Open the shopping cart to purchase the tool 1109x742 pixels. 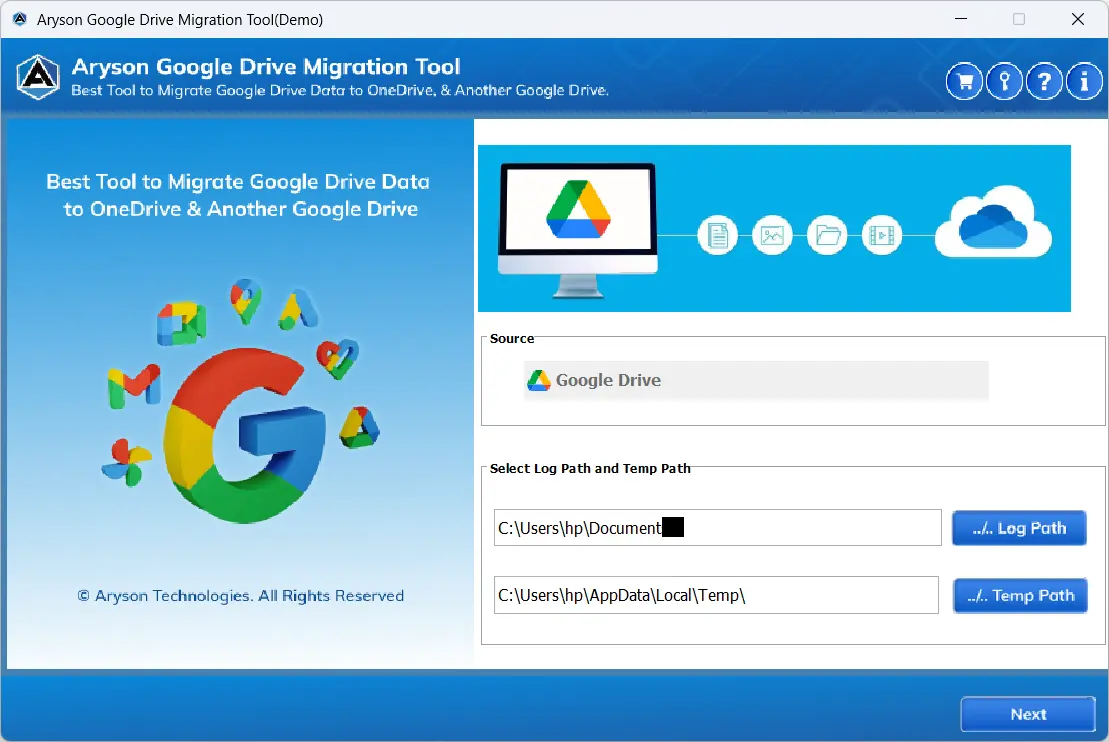[964, 81]
